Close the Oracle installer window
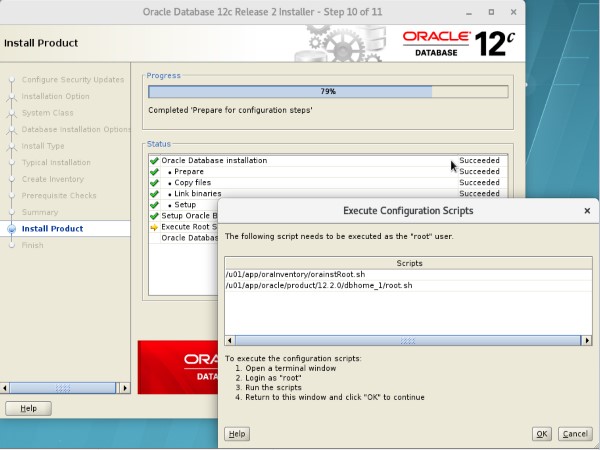Viewport: 600px width, 450px height. 514,12
